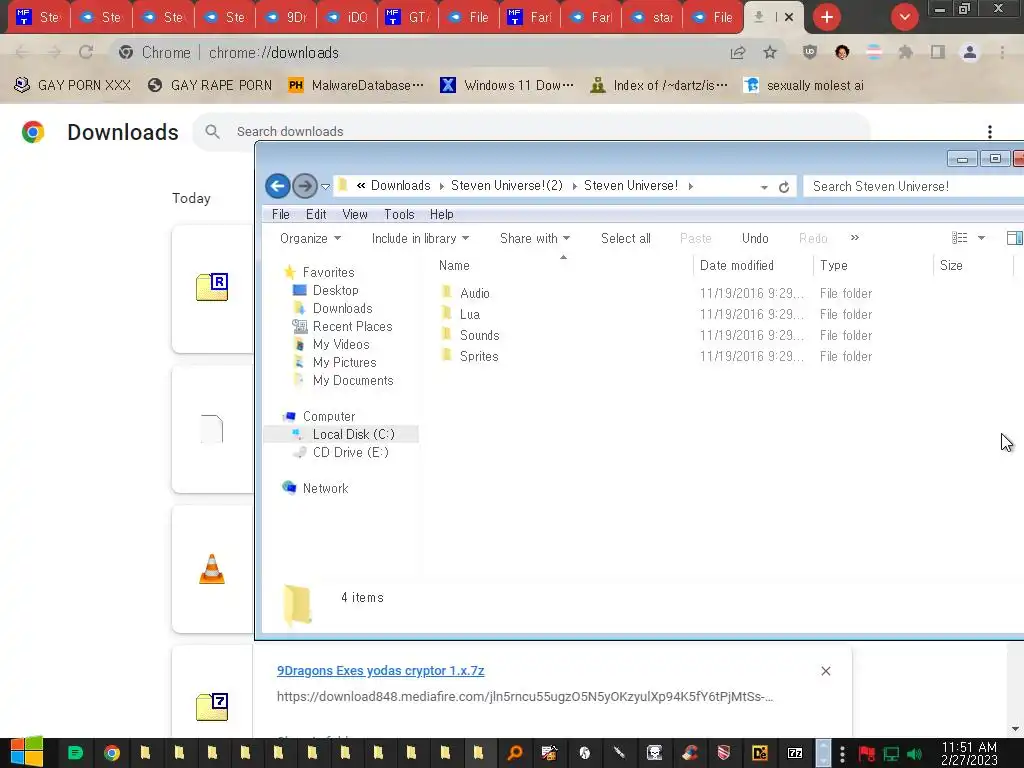
Task: Toggle the preview pane button
Action: point(1015,238)
